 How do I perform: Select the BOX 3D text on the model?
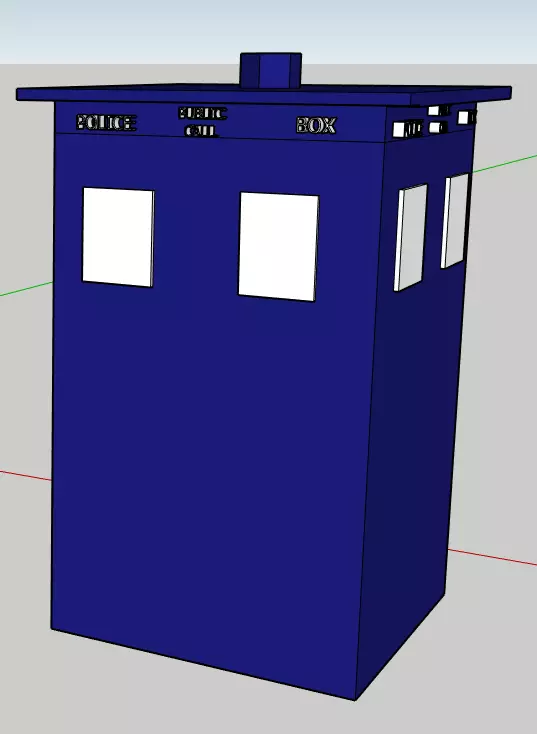coord(316,125)
